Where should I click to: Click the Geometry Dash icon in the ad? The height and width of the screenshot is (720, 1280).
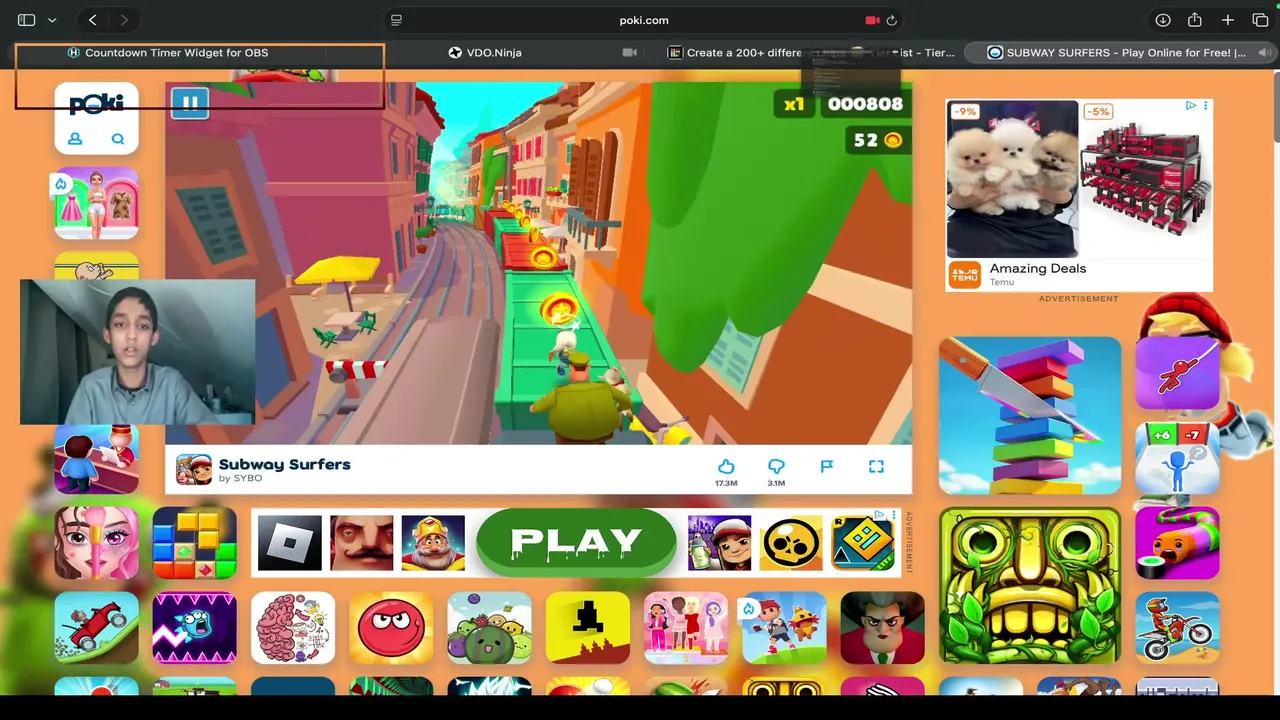pos(862,543)
